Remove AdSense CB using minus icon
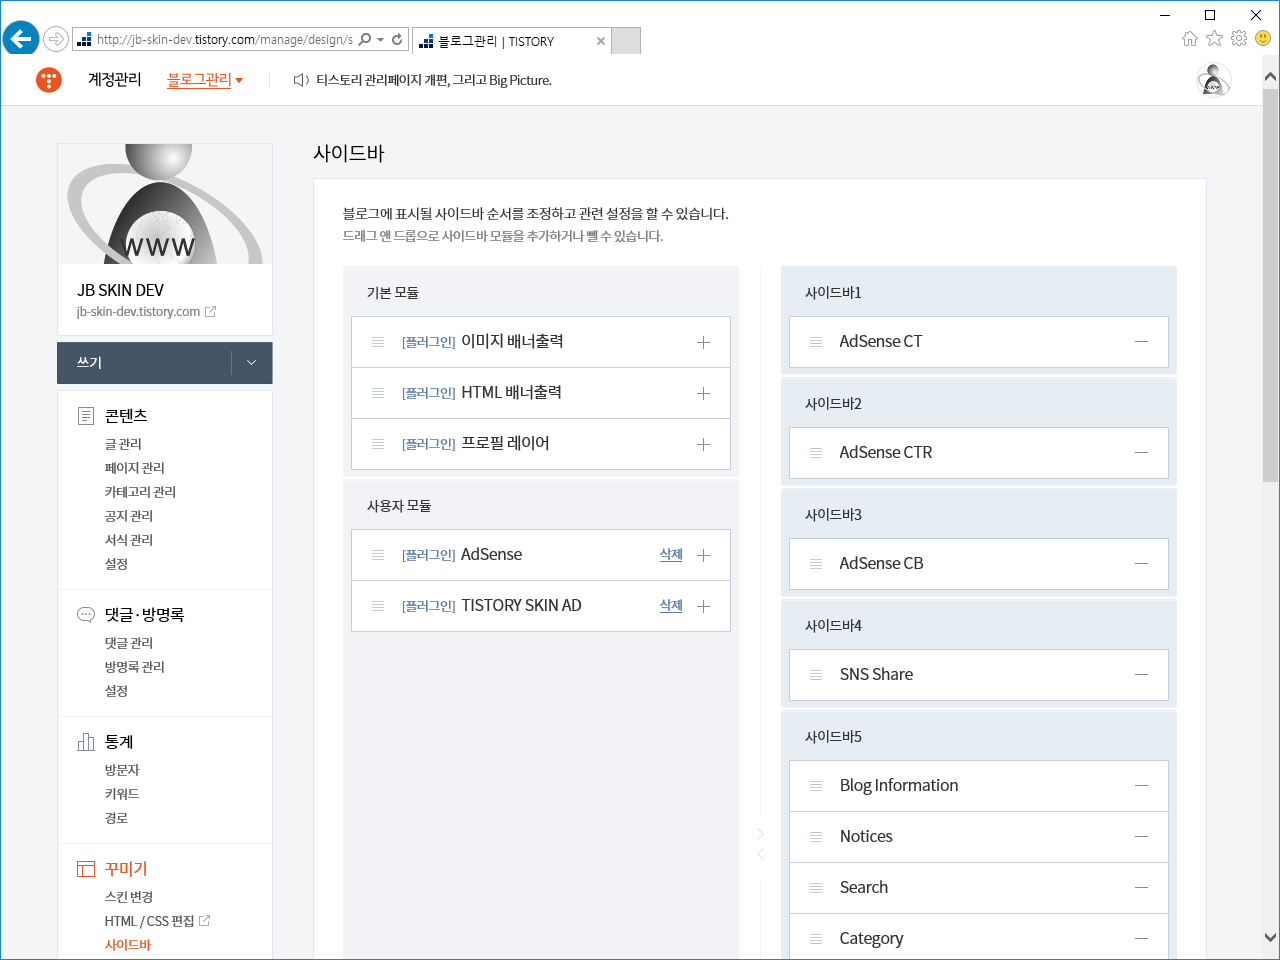This screenshot has height=960, width=1280. tap(1141, 564)
